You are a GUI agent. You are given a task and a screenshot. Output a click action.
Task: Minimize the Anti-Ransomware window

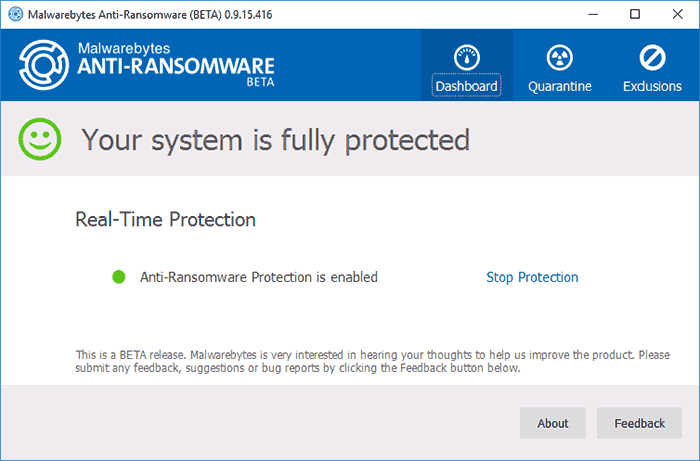(587, 14)
